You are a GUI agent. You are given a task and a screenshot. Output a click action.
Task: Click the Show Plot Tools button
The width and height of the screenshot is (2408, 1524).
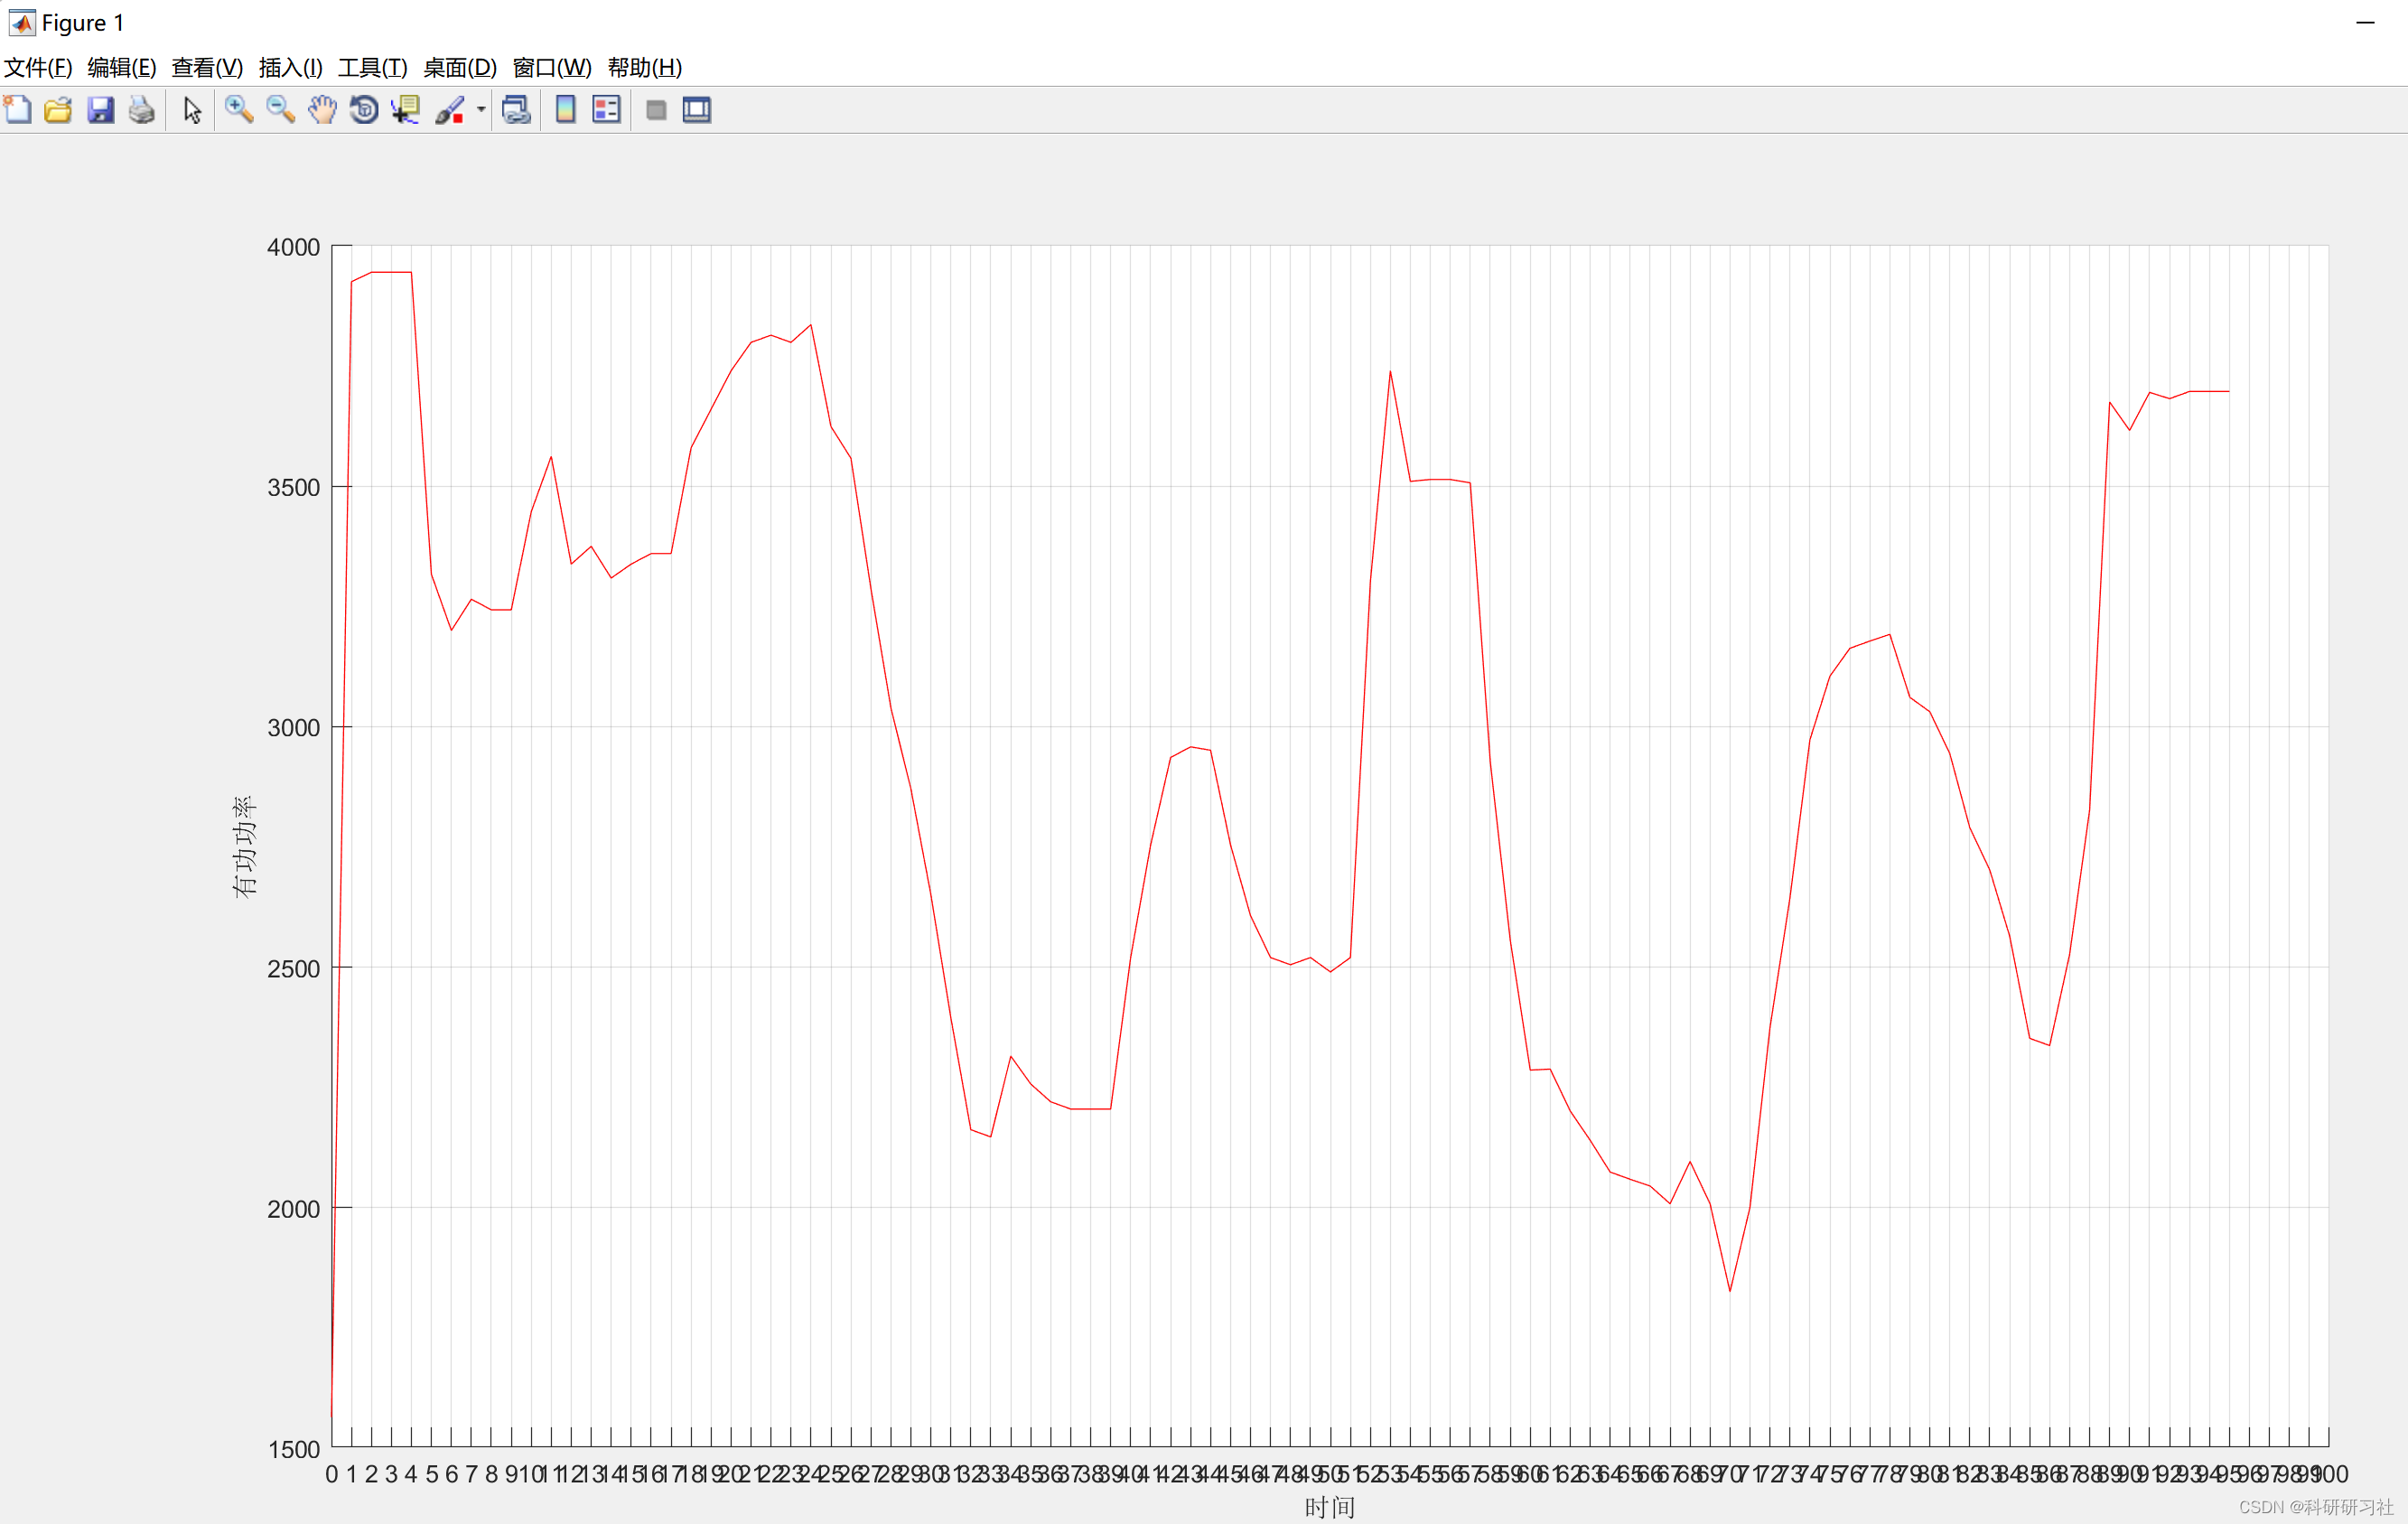pos(697,109)
